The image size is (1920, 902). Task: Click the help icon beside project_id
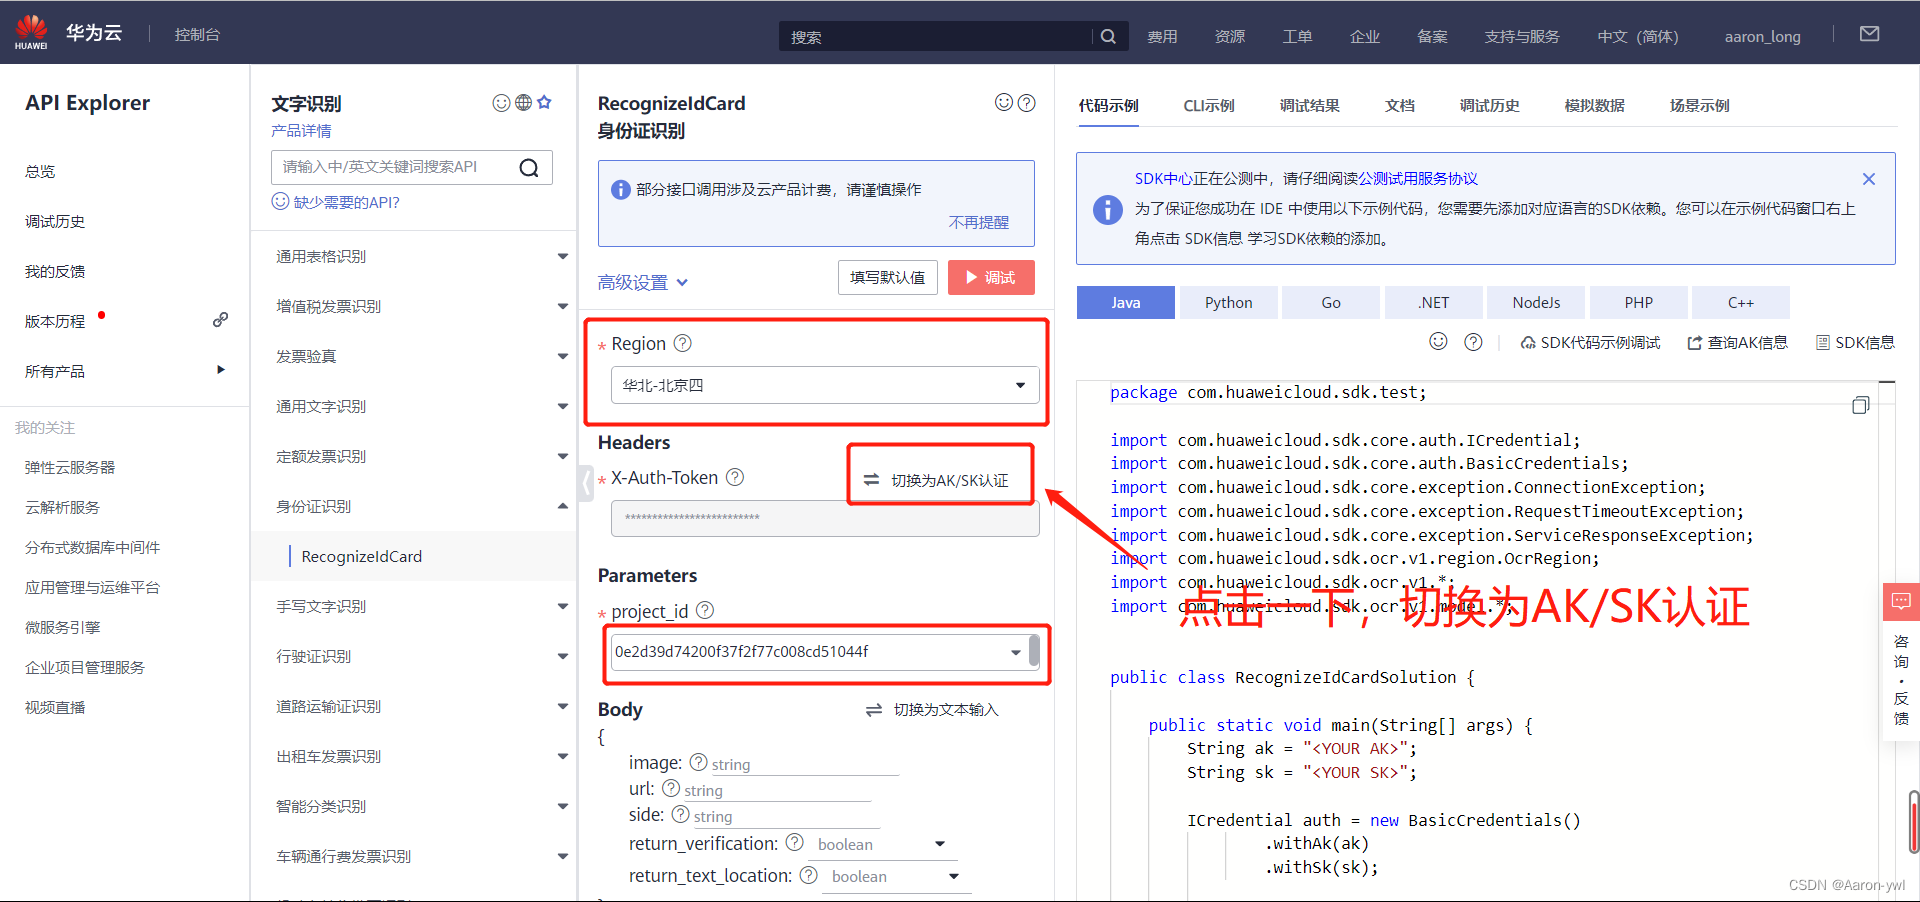pyautogui.click(x=705, y=610)
